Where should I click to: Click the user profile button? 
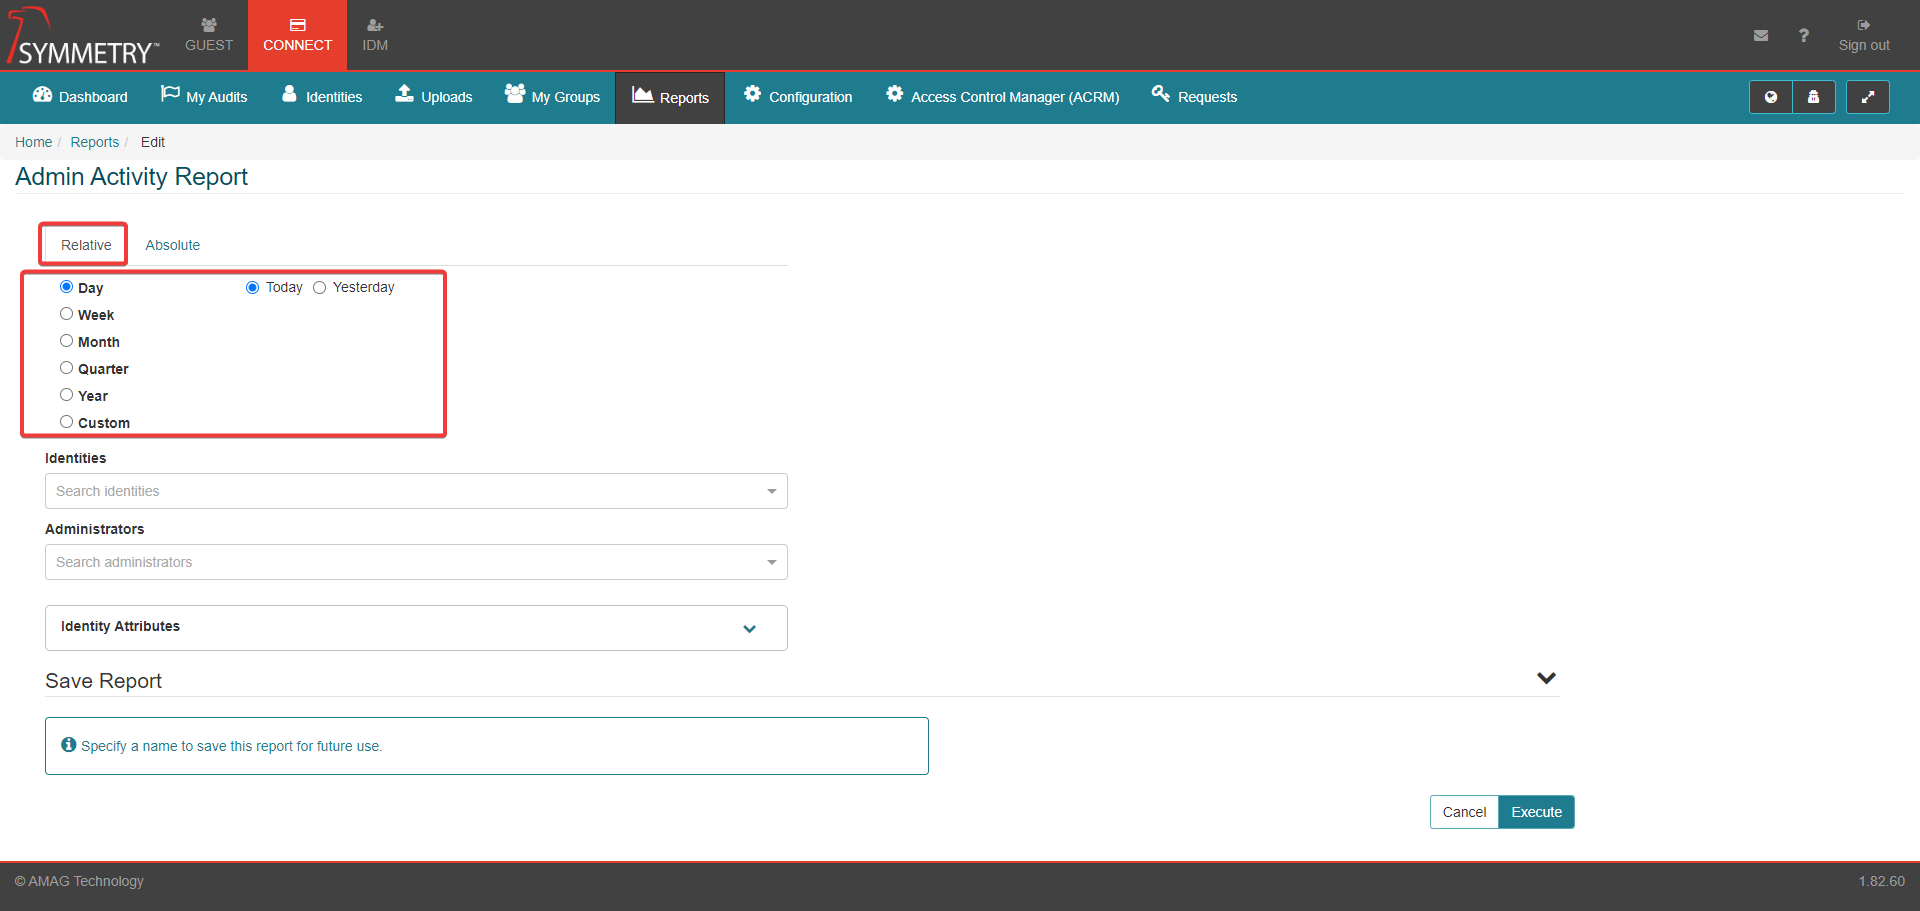click(x=1813, y=97)
